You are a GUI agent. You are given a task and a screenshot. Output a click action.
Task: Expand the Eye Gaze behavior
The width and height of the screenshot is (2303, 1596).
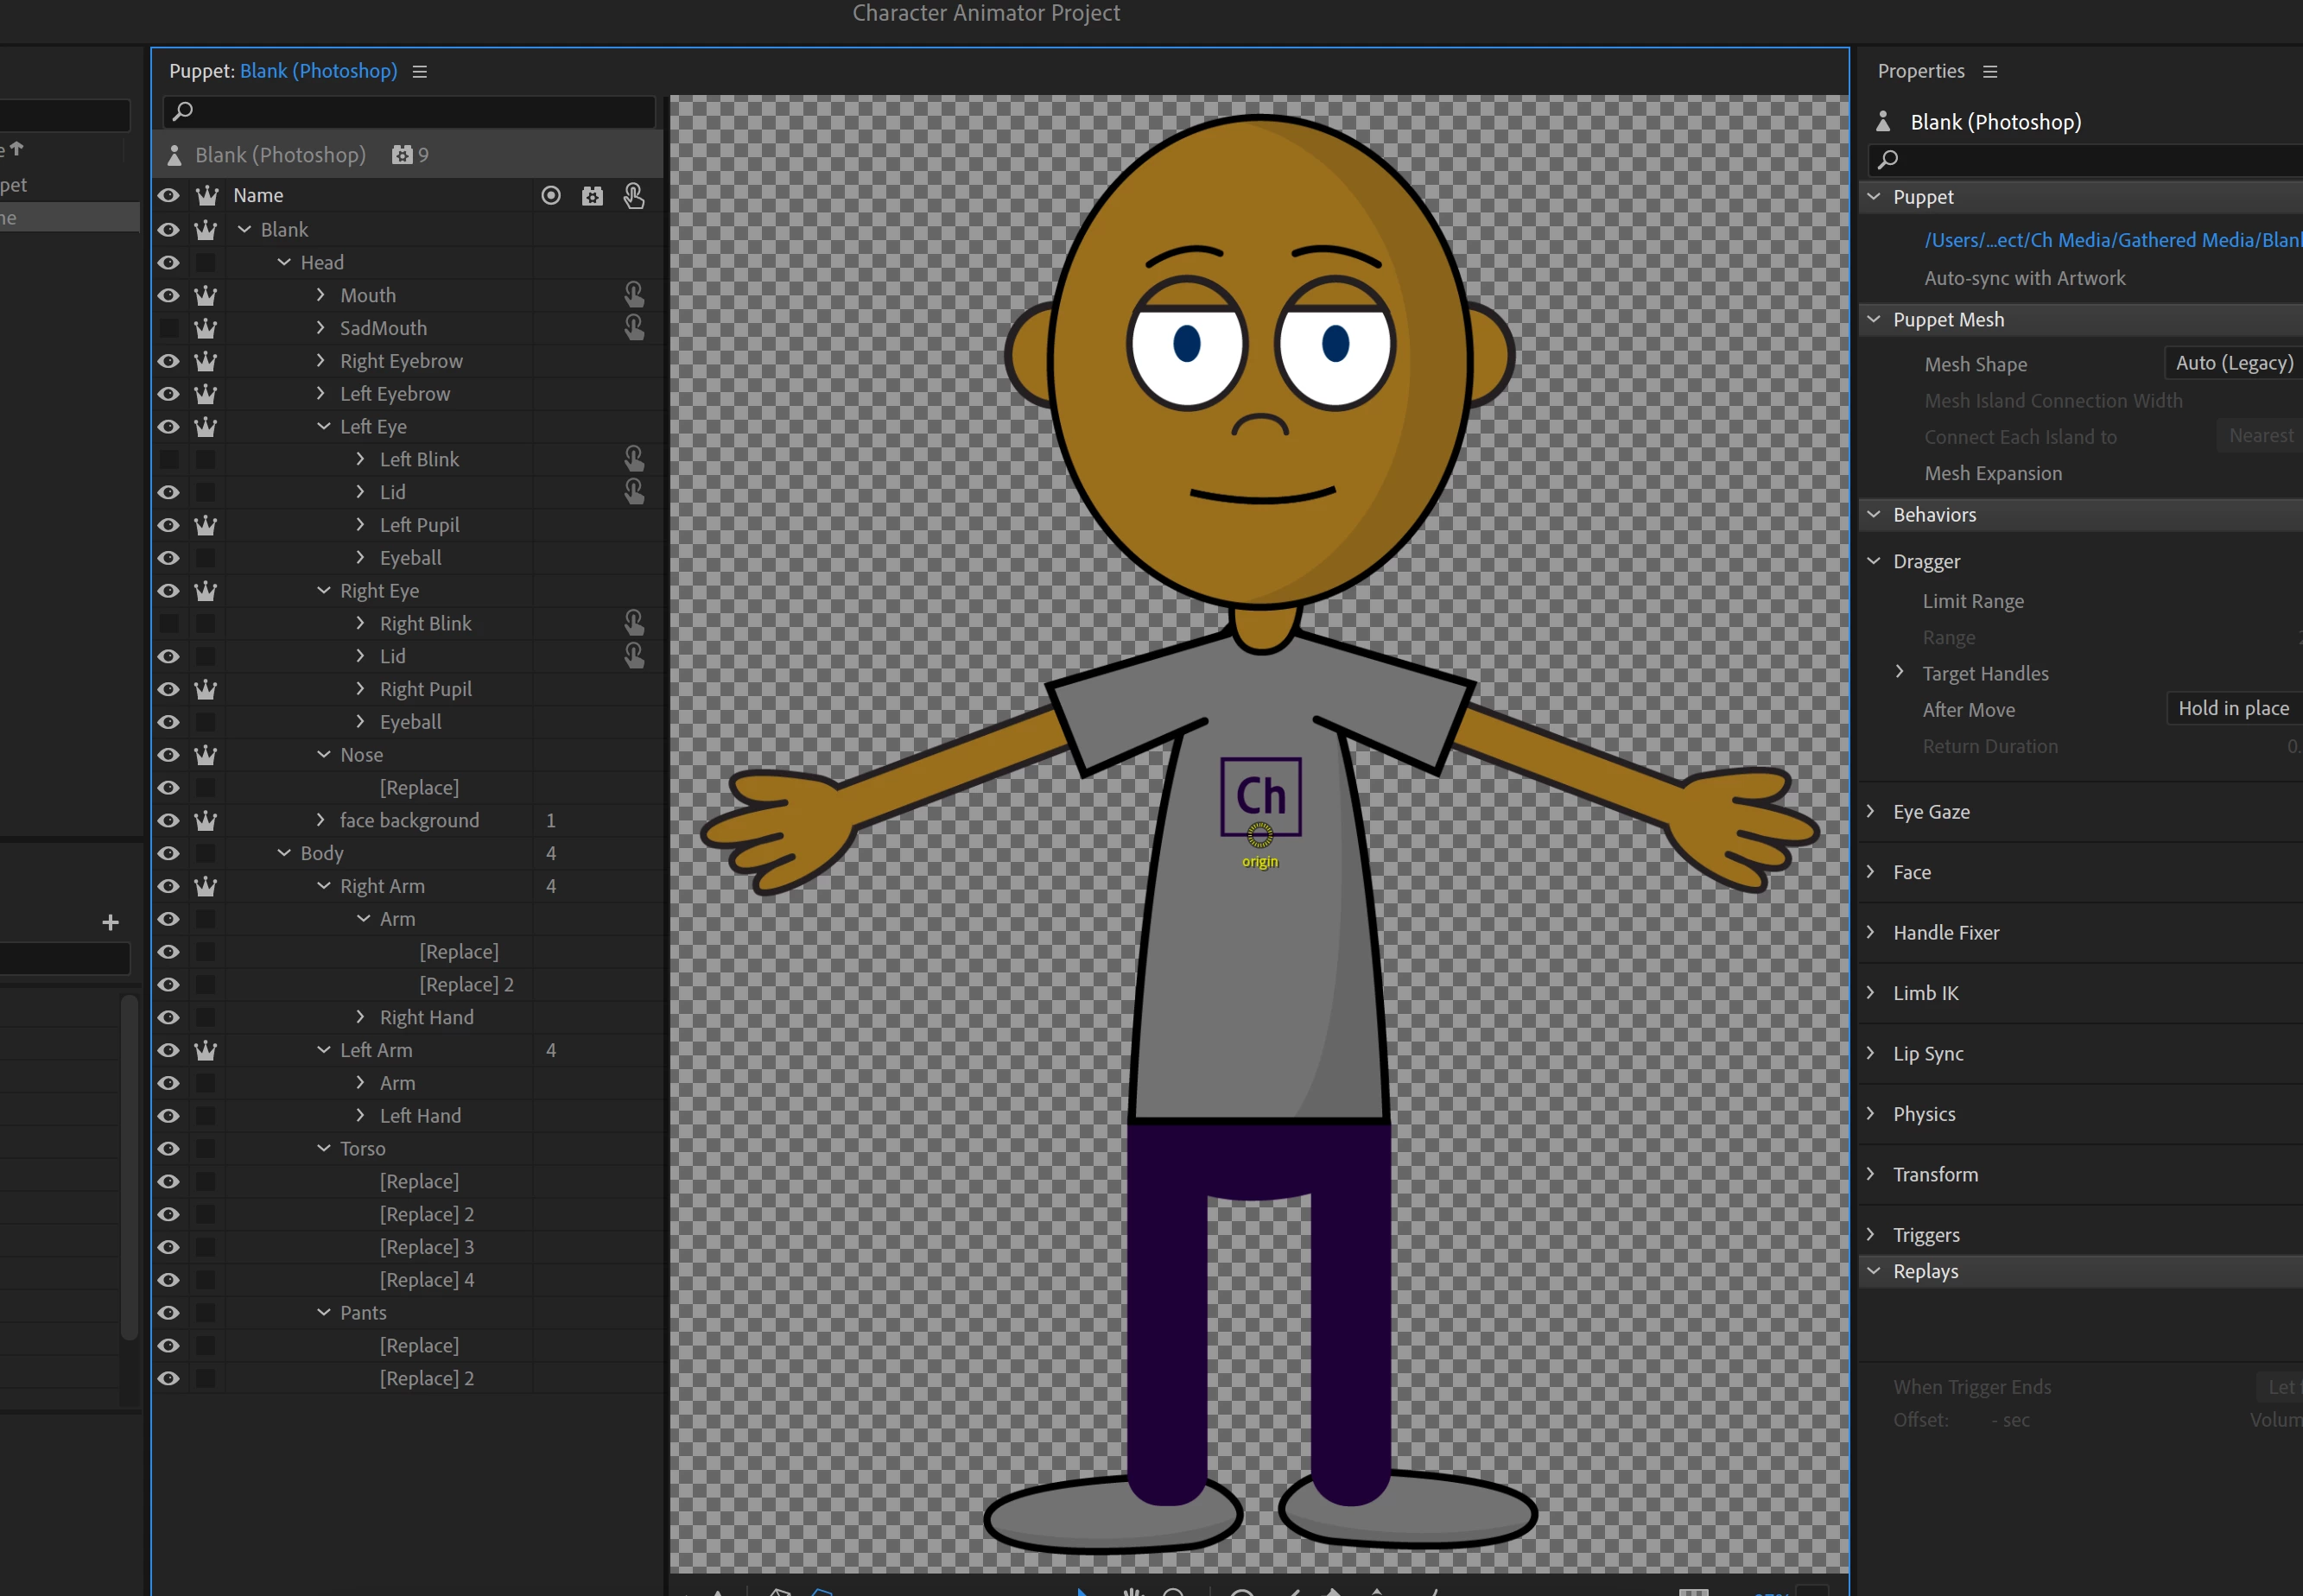1871,811
